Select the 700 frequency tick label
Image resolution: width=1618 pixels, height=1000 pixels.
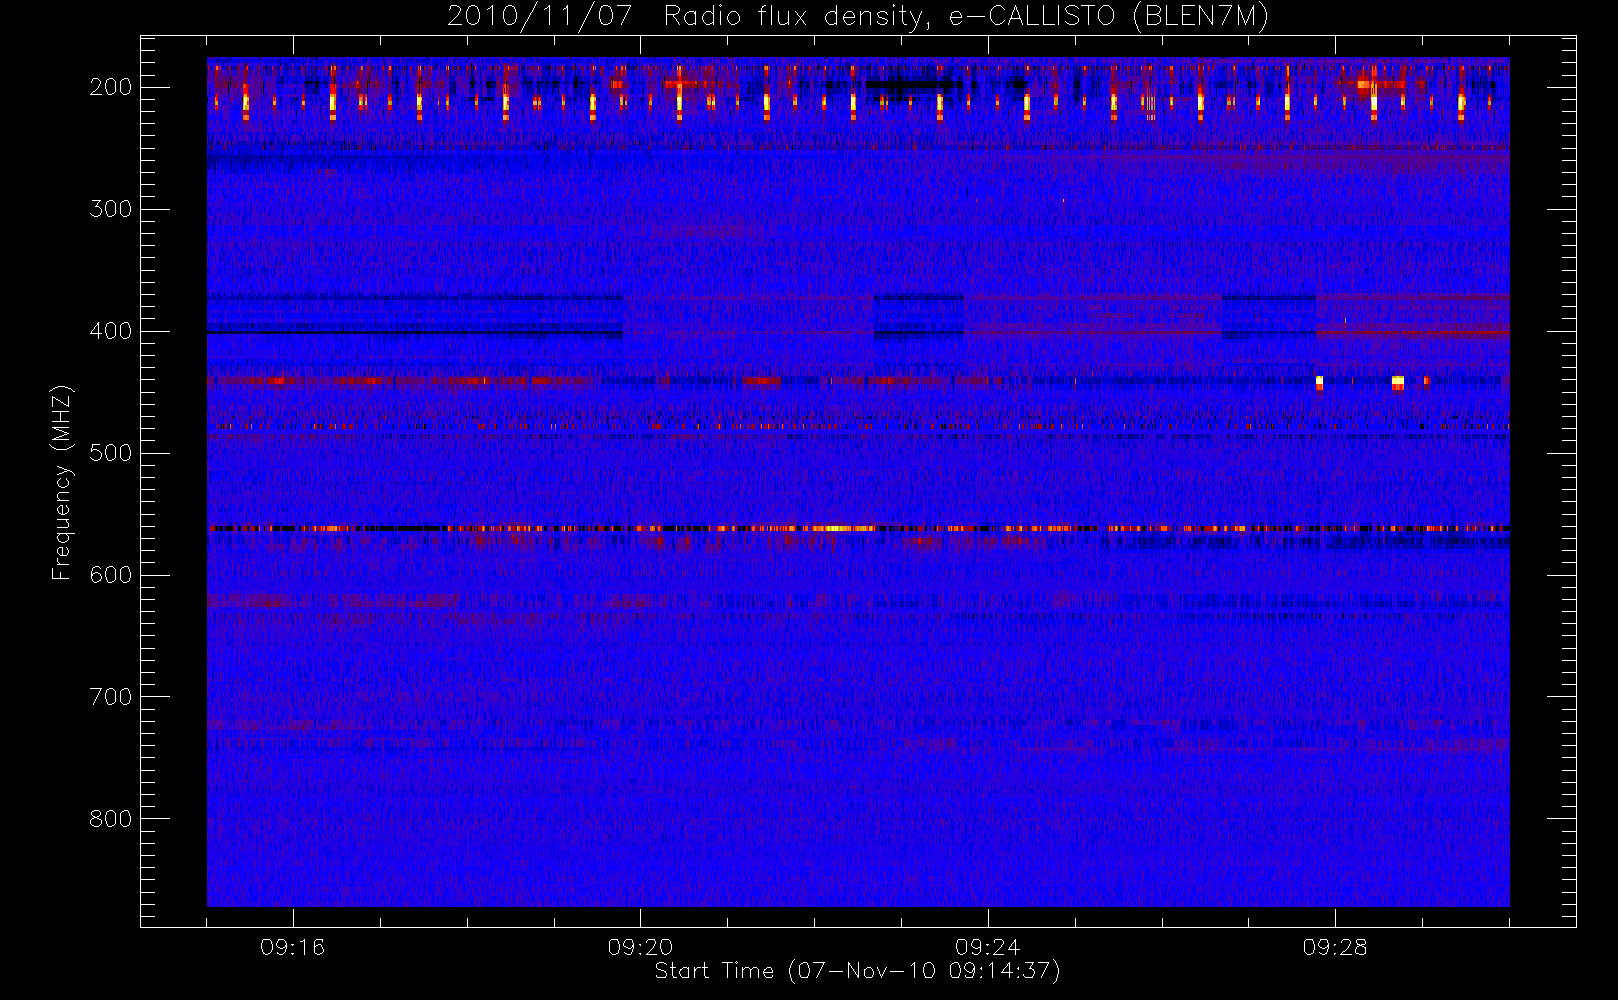[x=111, y=697]
